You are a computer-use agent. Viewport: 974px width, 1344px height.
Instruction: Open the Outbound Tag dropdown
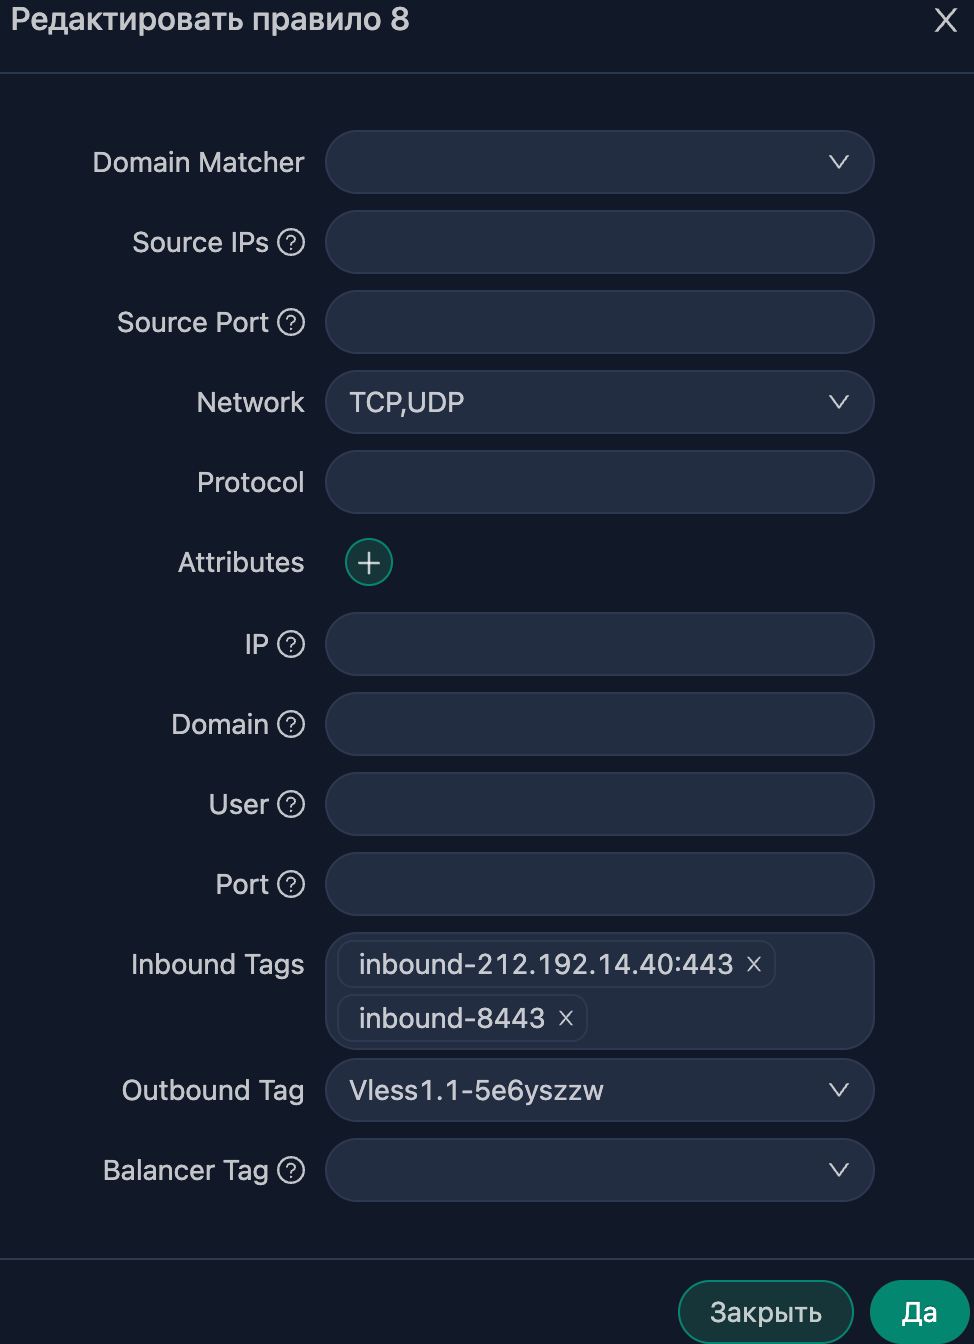pyautogui.click(x=600, y=1090)
